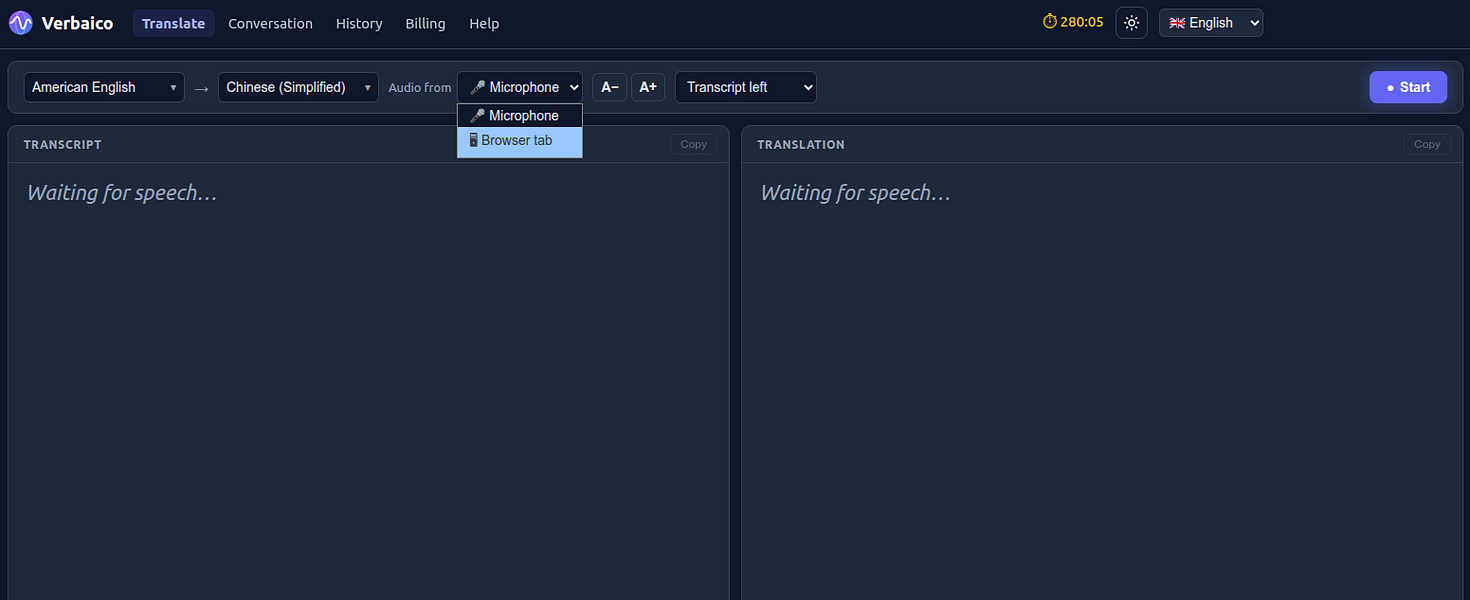The image size is (1470, 600).
Task: Copy the Transcript panel text
Action: tap(694, 144)
